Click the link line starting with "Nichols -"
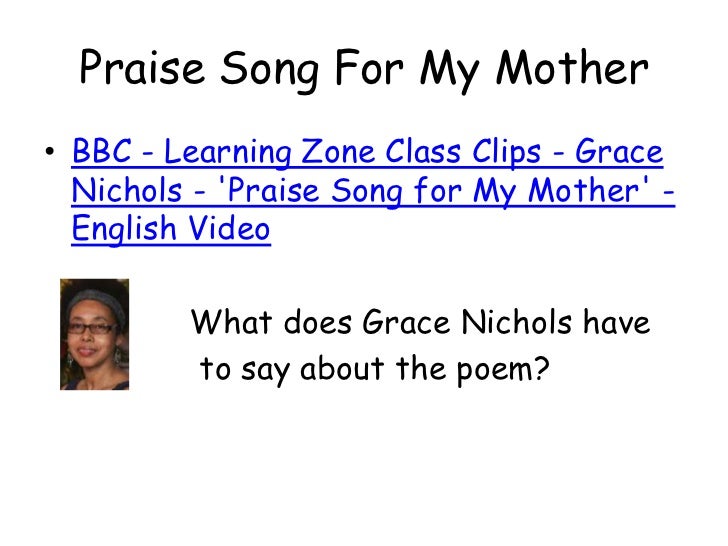This screenshot has height=546, width=728. [373, 190]
